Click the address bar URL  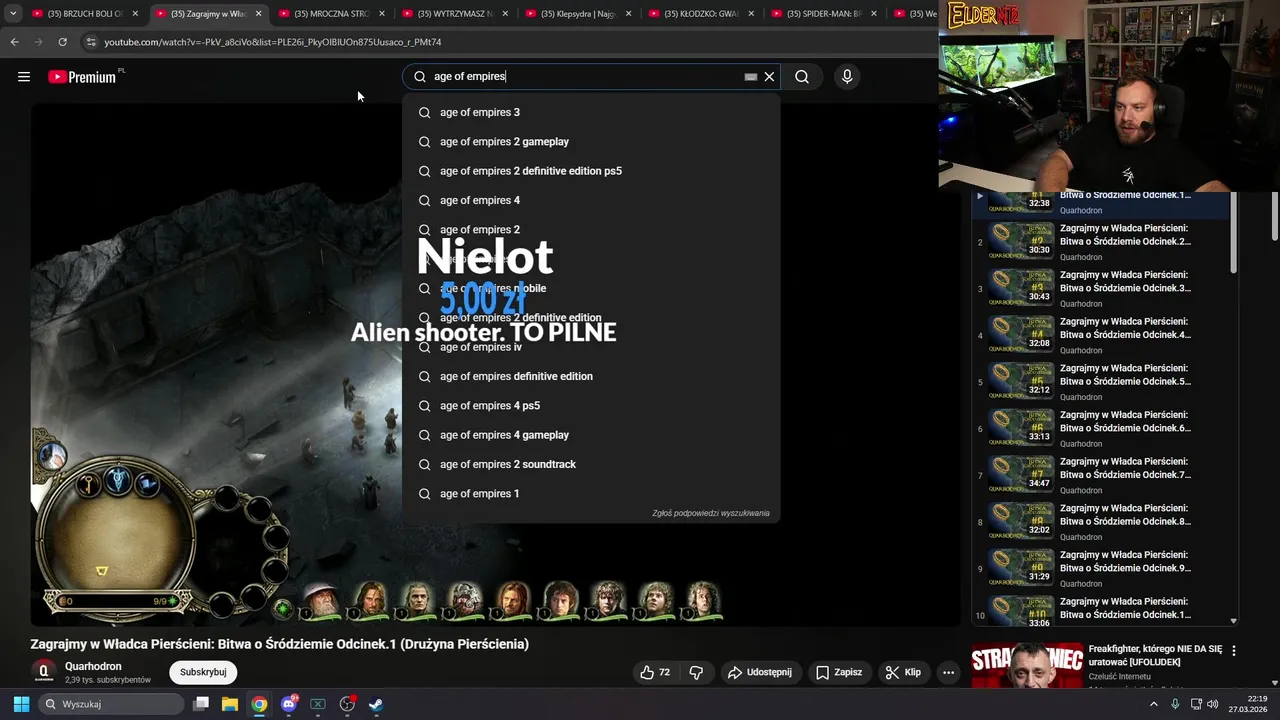point(273,42)
